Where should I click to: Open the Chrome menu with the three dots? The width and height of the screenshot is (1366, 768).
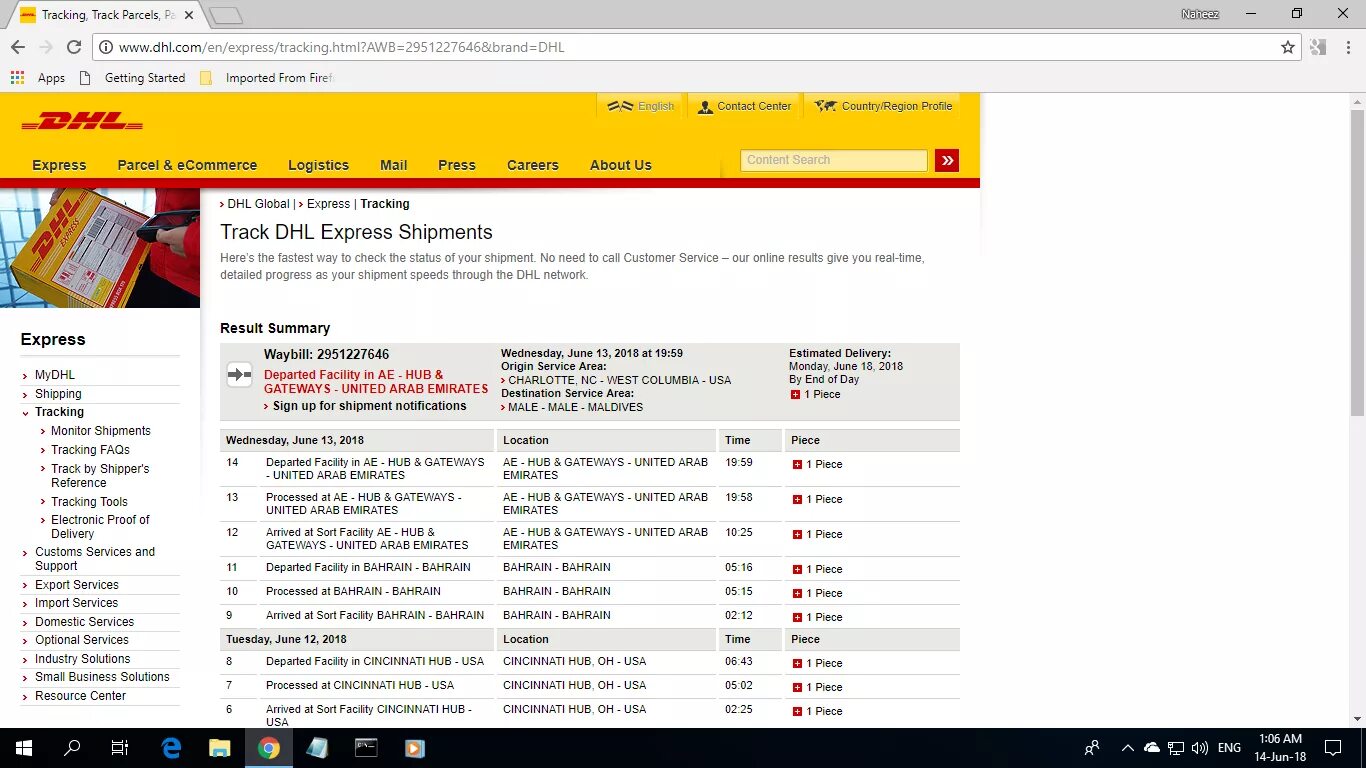[x=1346, y=47]
